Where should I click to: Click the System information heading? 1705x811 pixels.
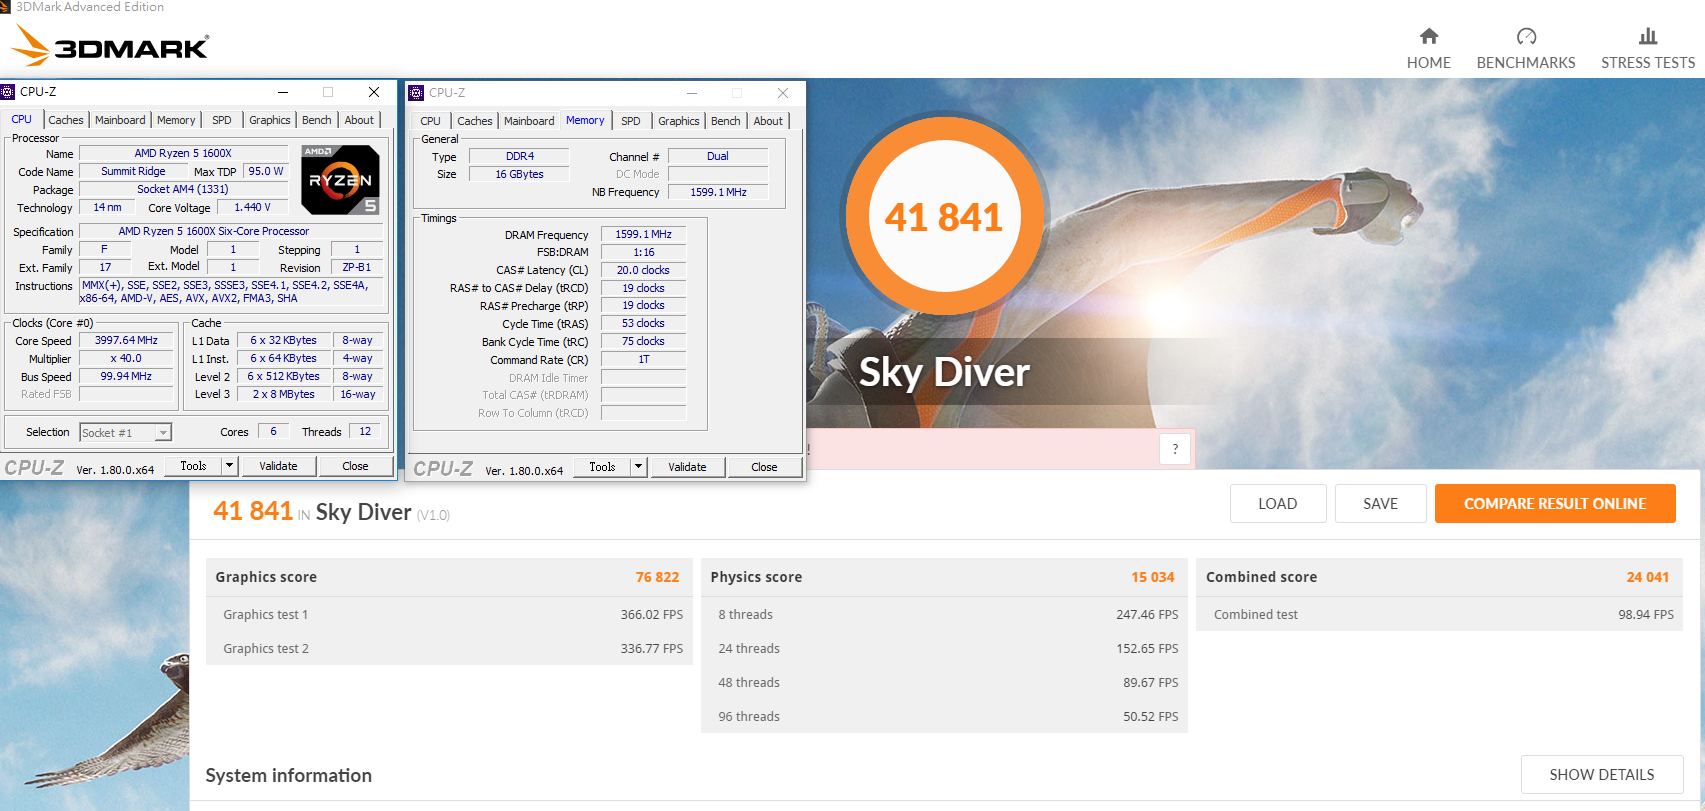[x=289, y=775]
